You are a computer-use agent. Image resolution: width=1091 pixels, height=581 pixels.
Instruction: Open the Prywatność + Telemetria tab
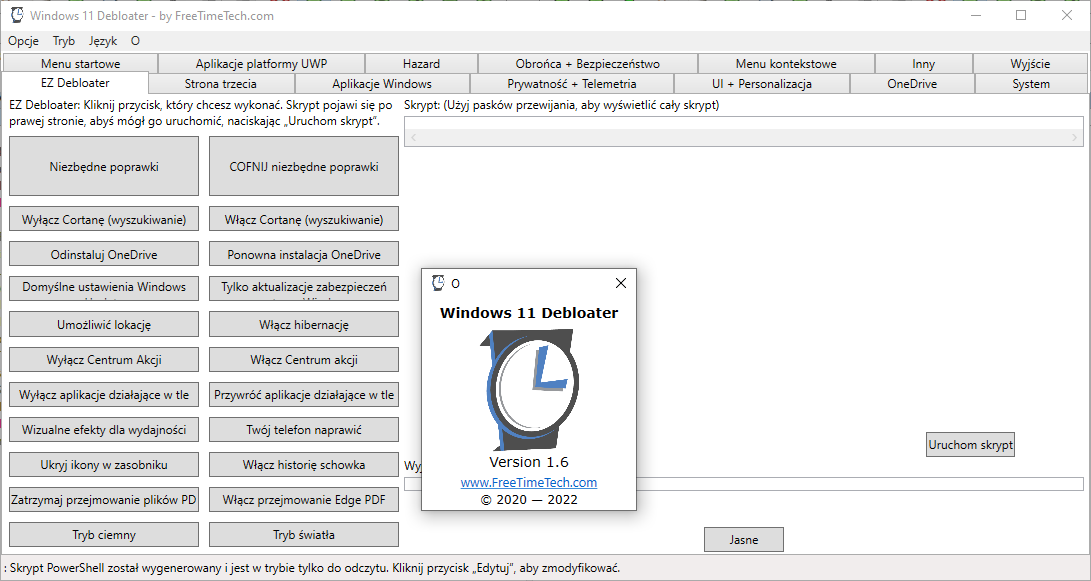pos(572,83)
